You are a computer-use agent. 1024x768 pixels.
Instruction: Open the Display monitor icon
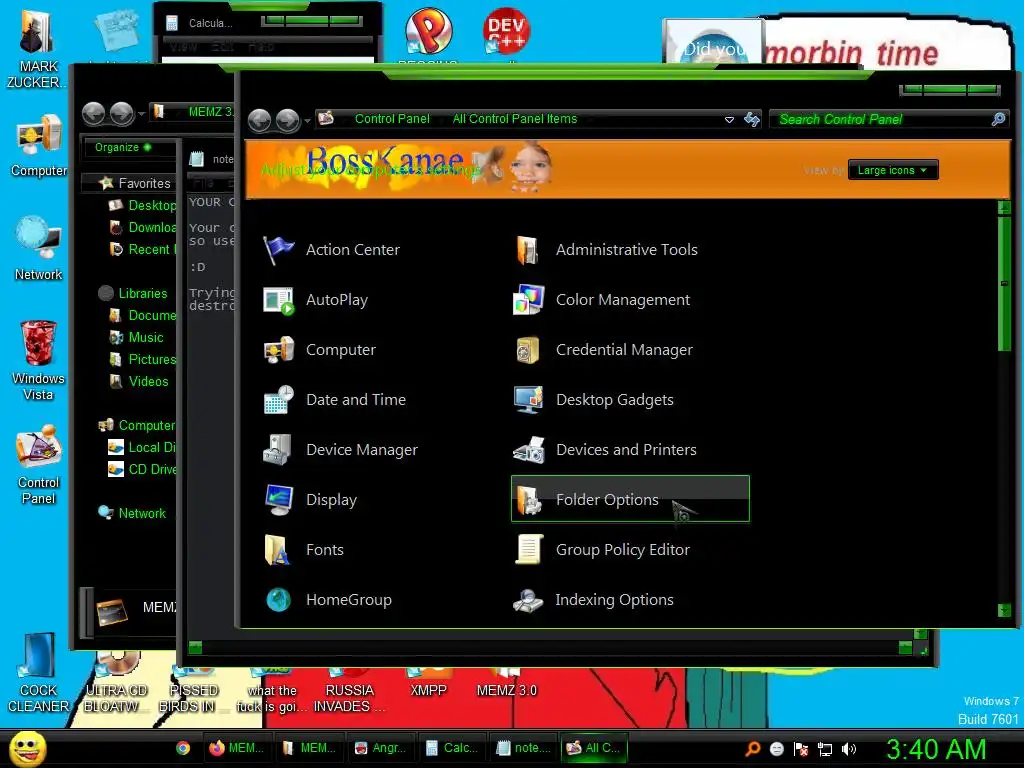pyautogui.click(x=279, y=500)
